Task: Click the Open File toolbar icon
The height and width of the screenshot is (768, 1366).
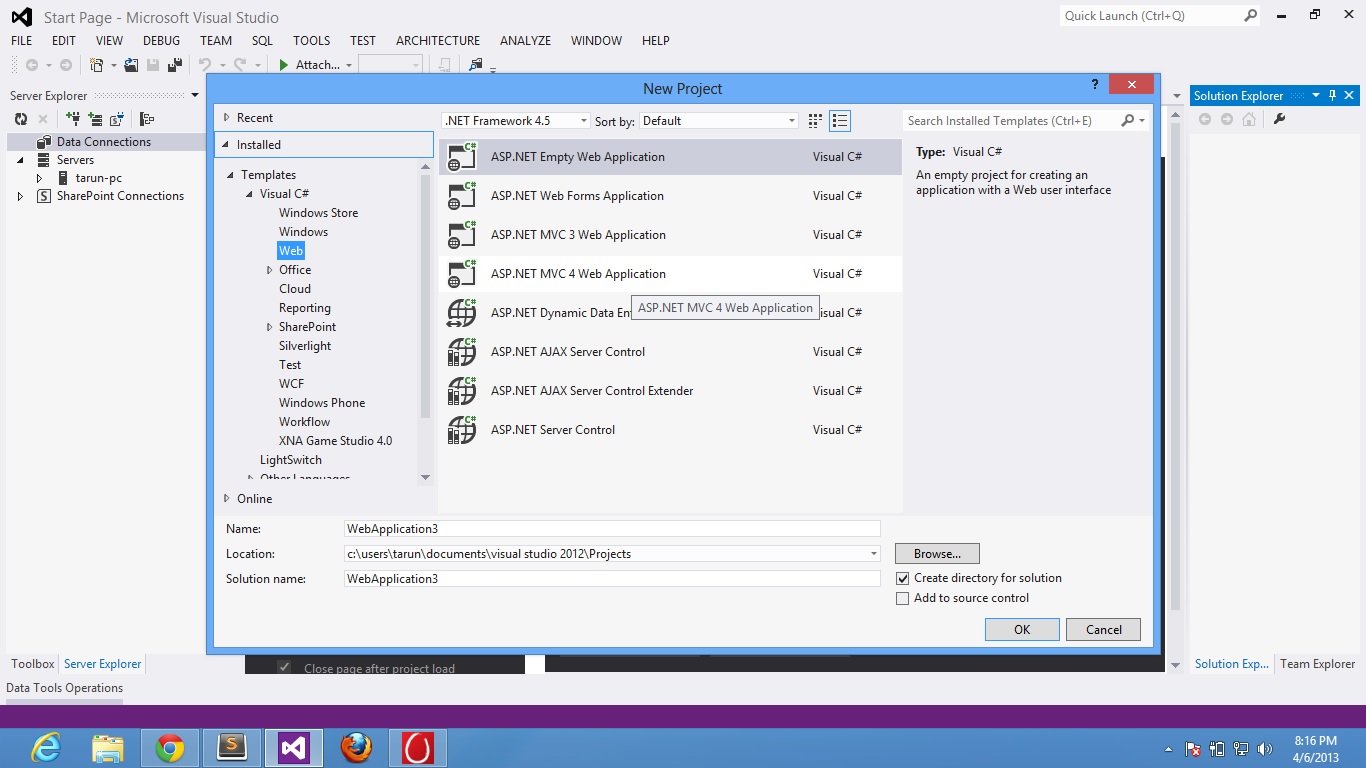Action: 131,65
